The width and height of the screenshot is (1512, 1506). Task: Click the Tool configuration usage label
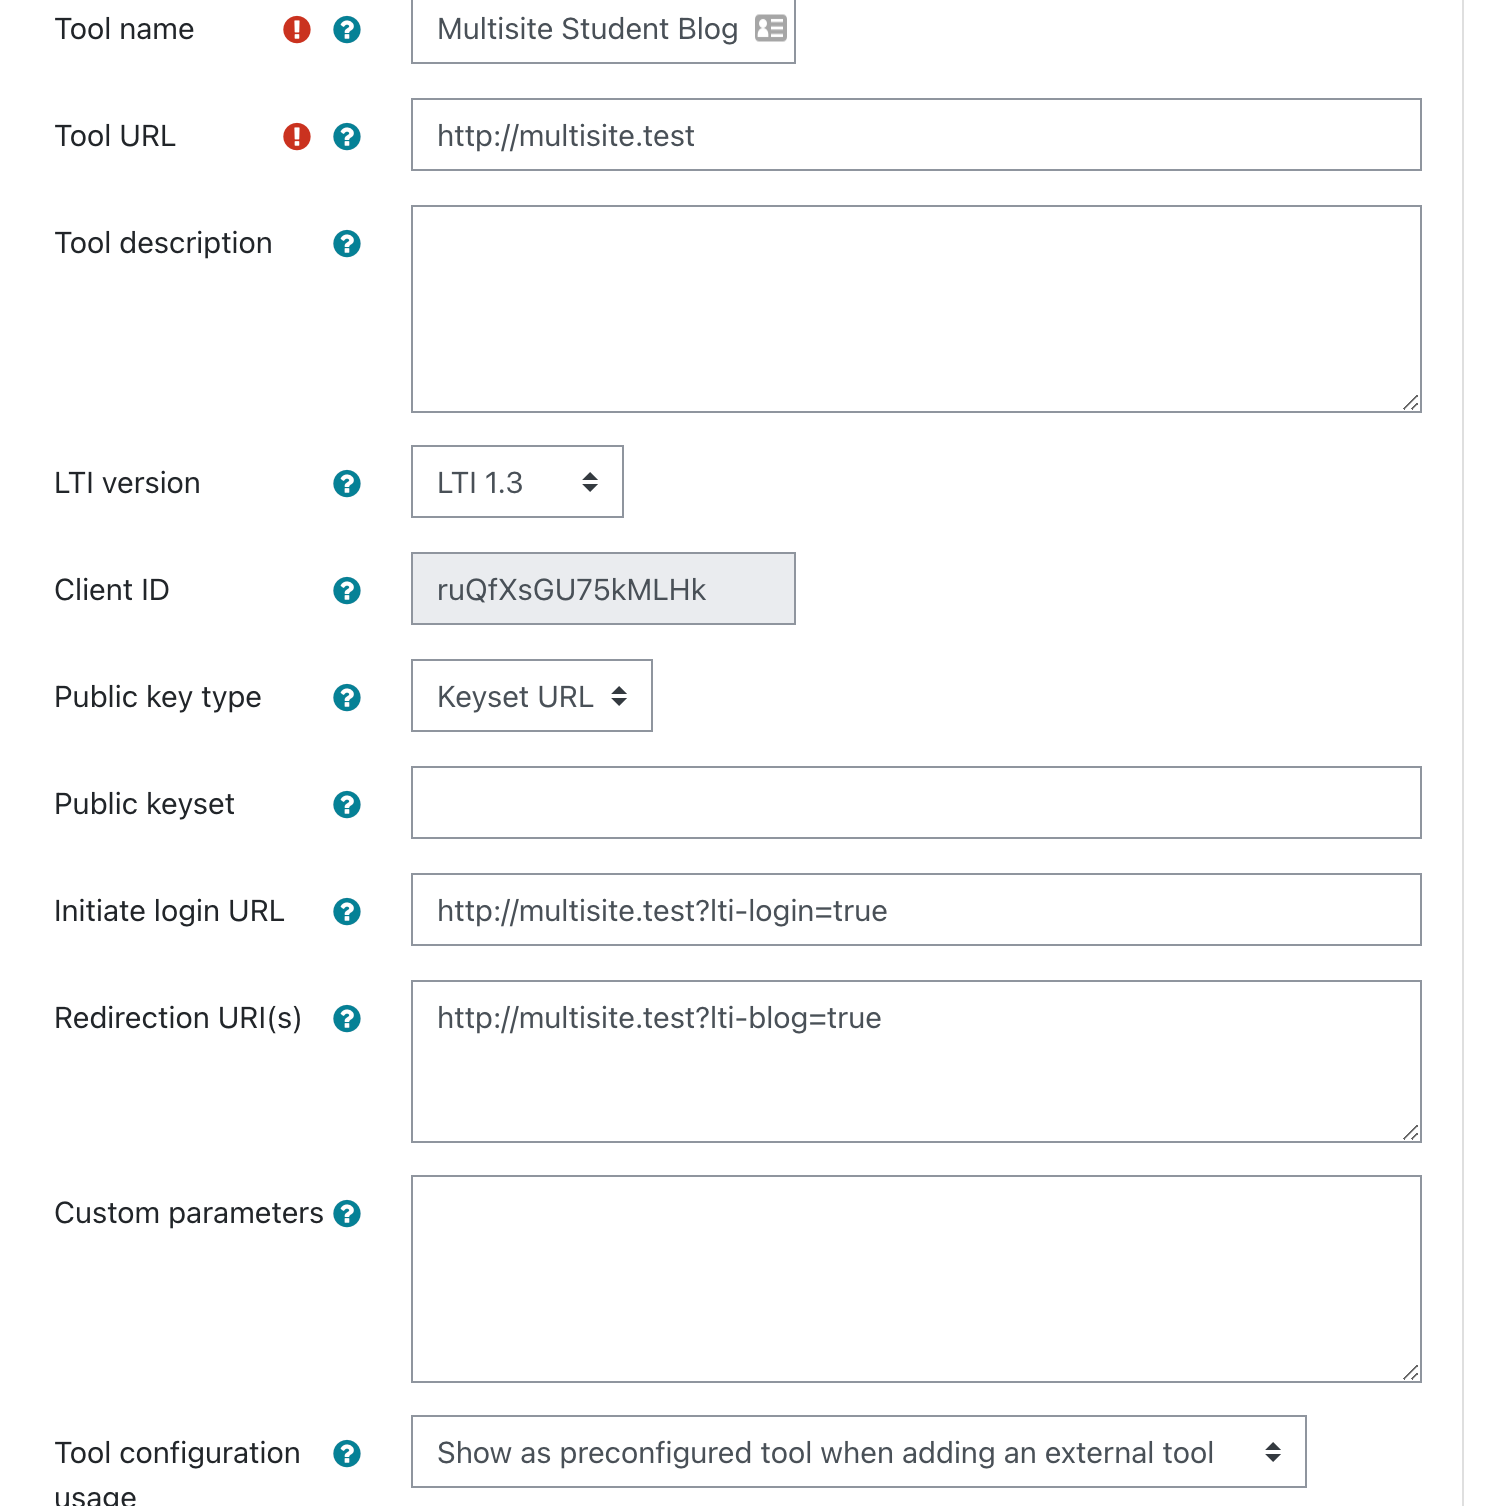point(177,1470)
